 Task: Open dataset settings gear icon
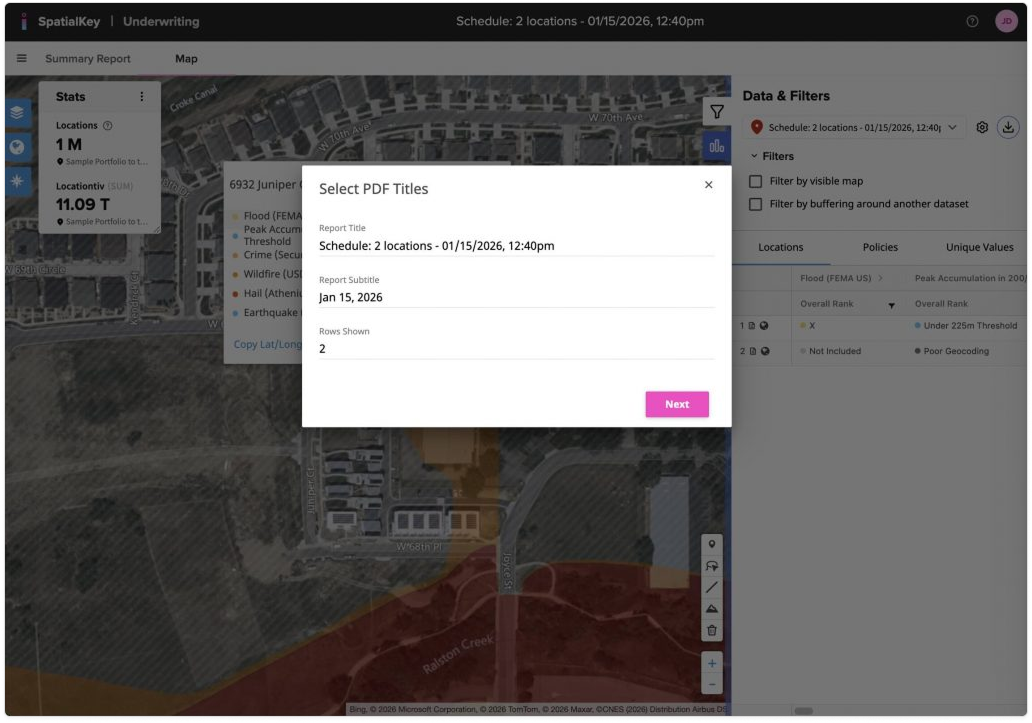tap(982, 127)
